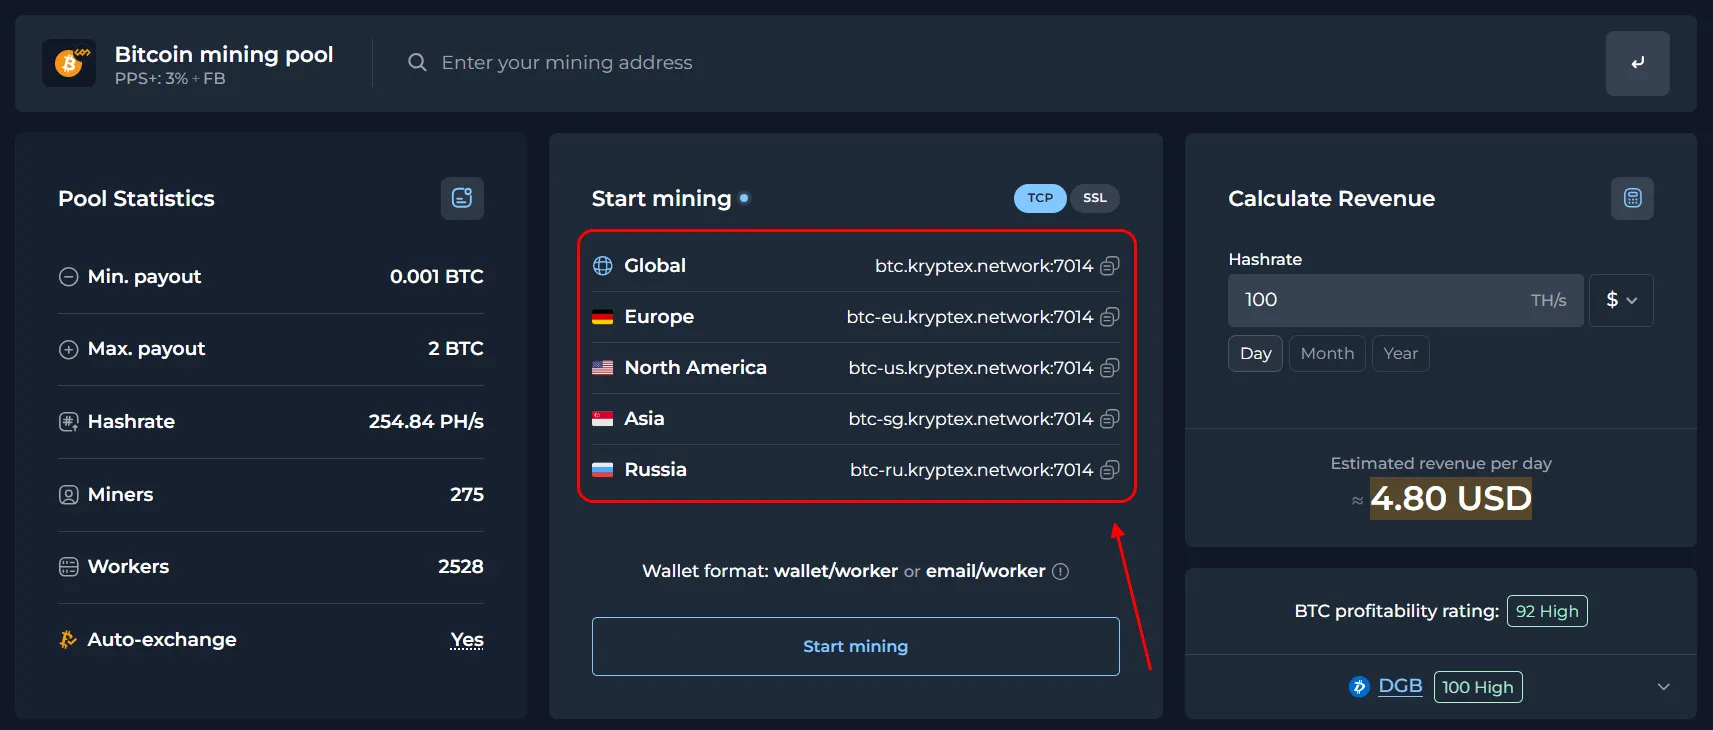Image resolution: width=1713 pixels, height=730 pixels.
Task: Open the dollar currency dropdown
Action: (1621, 300)
